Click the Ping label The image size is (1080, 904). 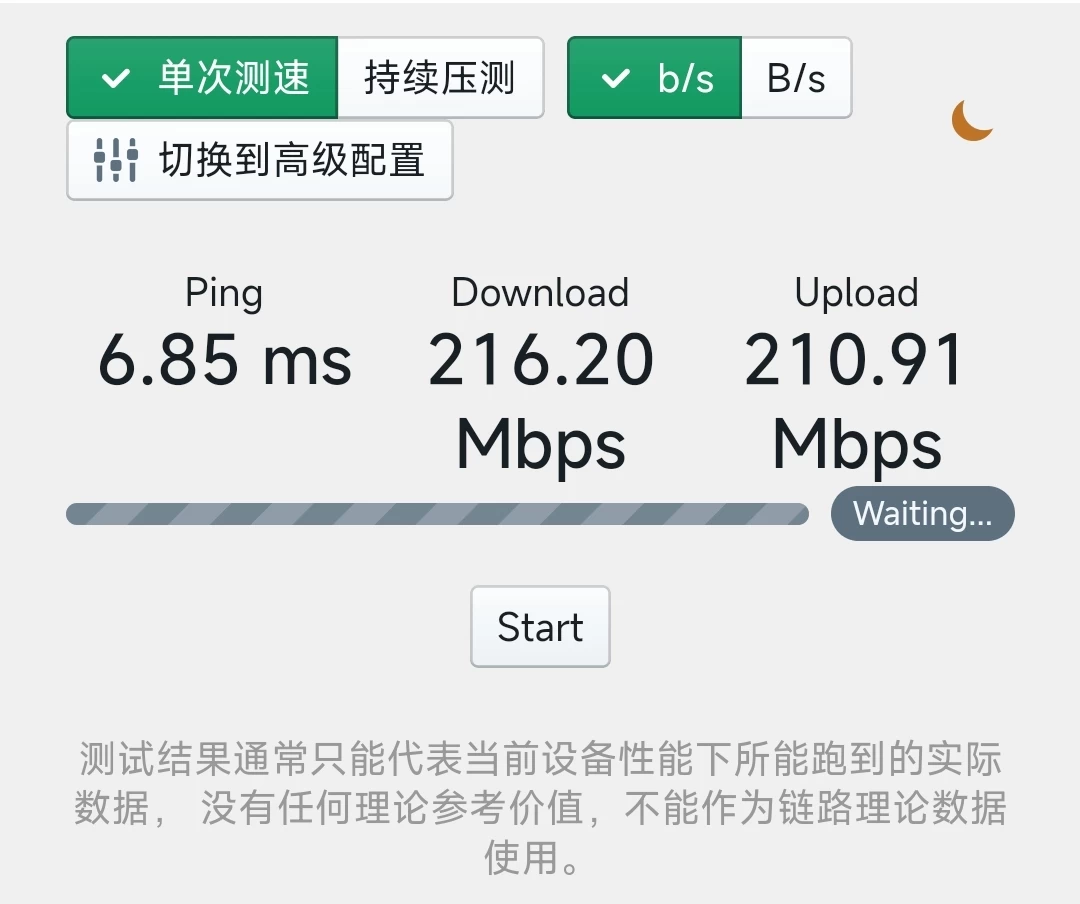click(x=224, y=294)
